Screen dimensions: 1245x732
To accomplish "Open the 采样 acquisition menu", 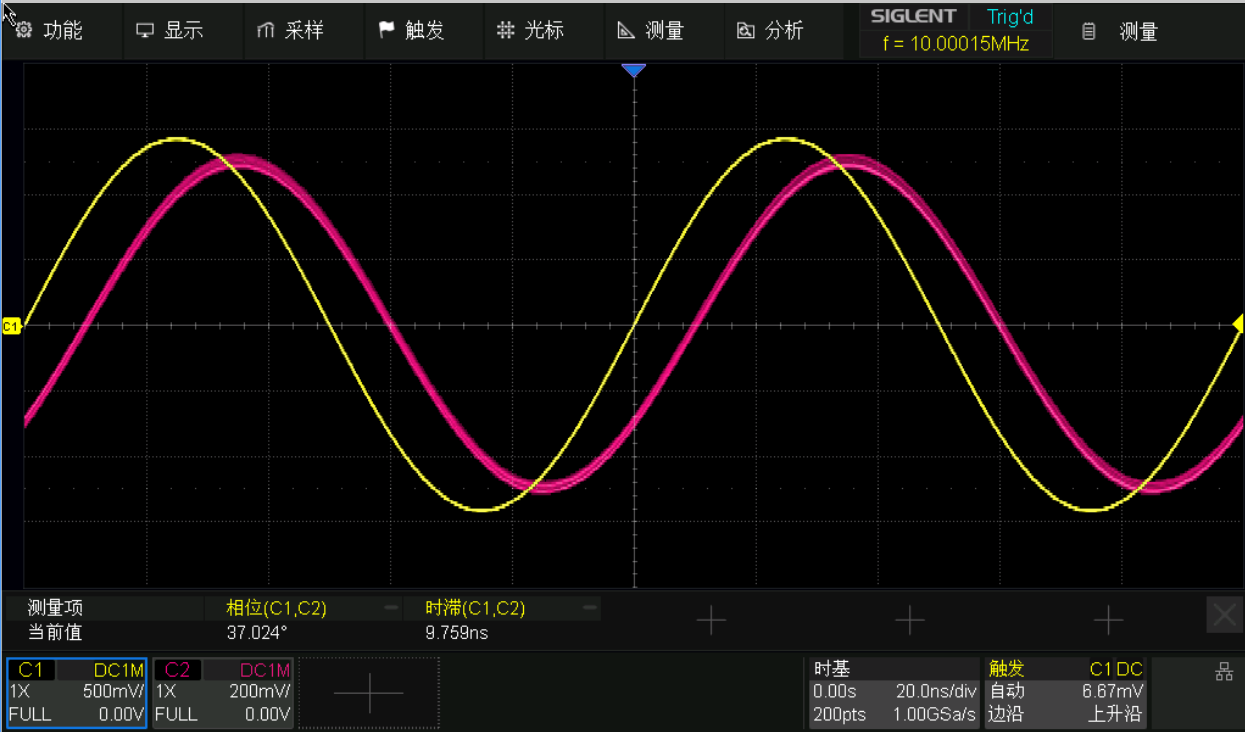I will click(x=291, y=30).
